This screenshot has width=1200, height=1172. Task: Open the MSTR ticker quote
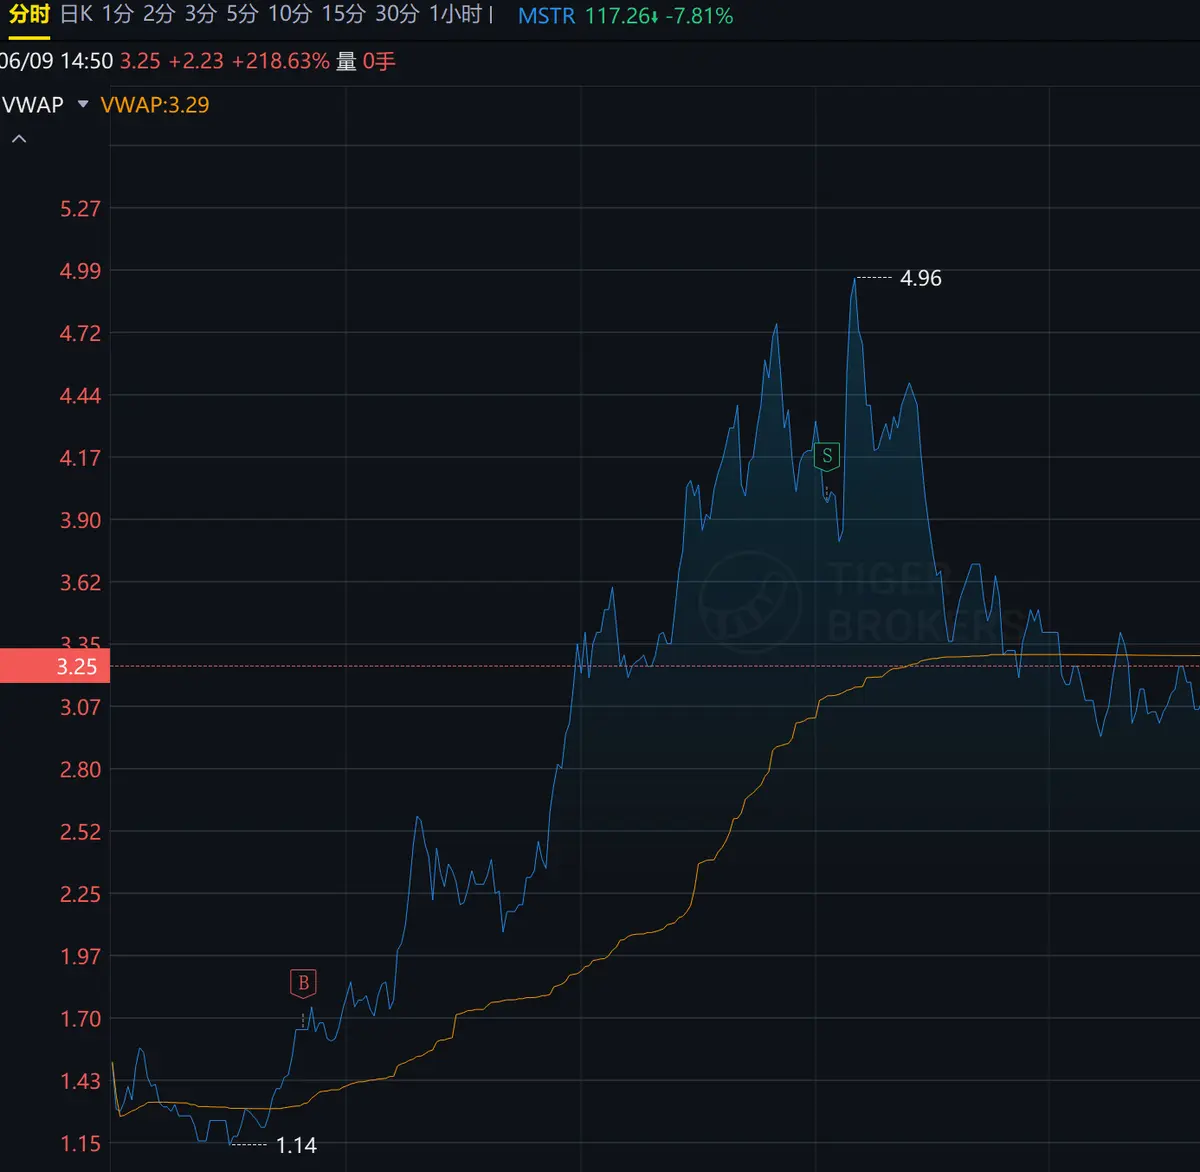click(547, 16)
